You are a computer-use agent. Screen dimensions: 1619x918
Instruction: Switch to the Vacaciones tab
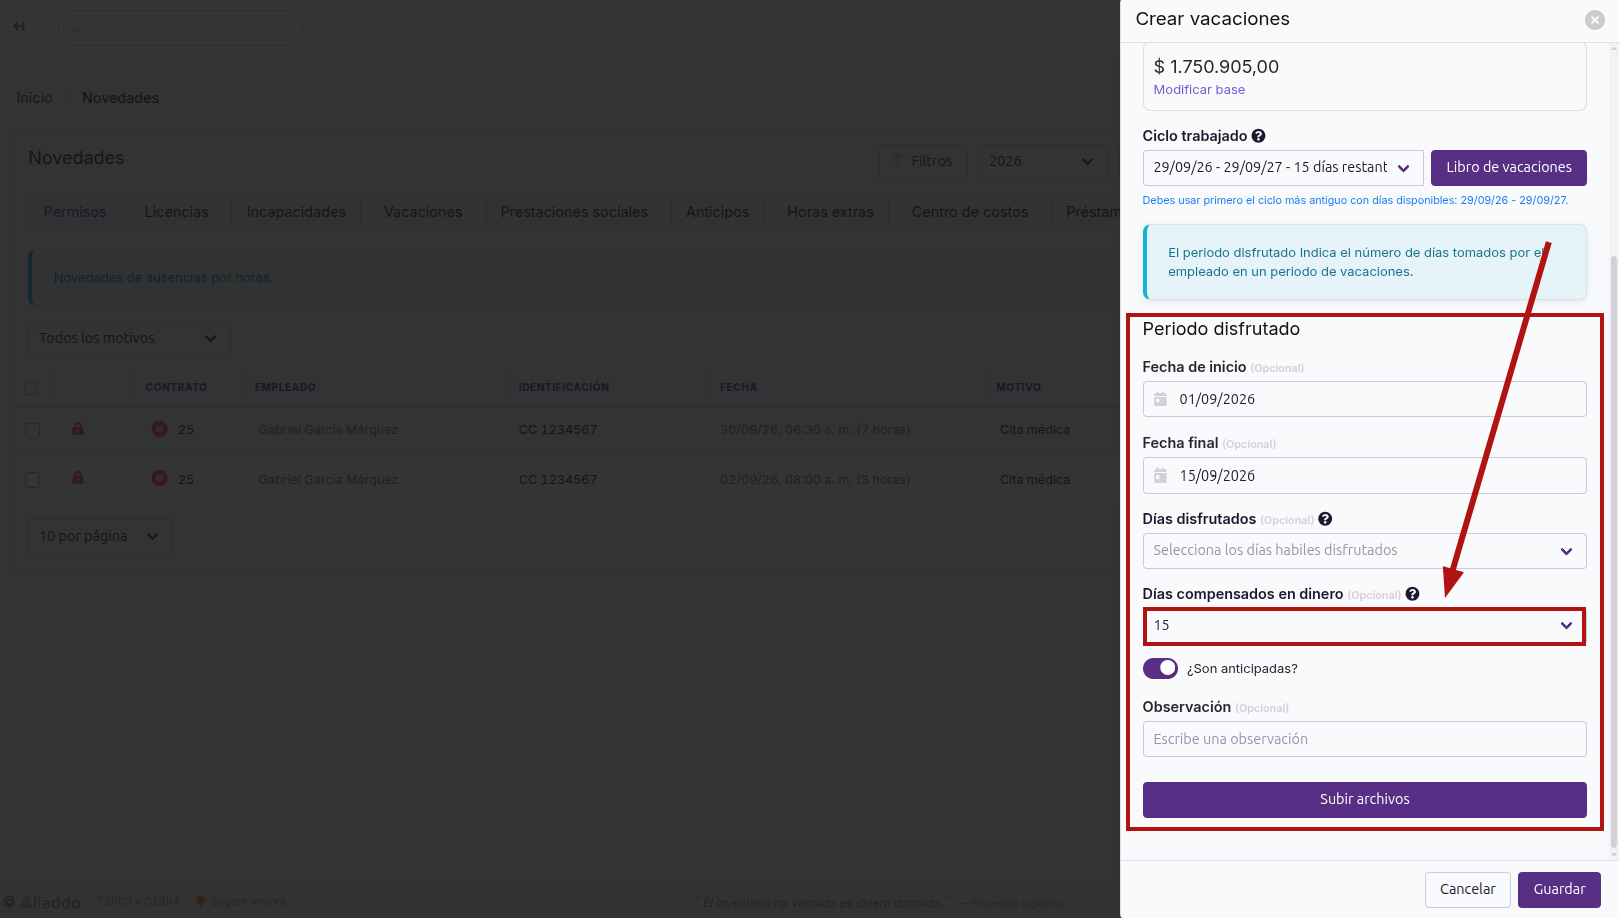click(x=423, y=212)
